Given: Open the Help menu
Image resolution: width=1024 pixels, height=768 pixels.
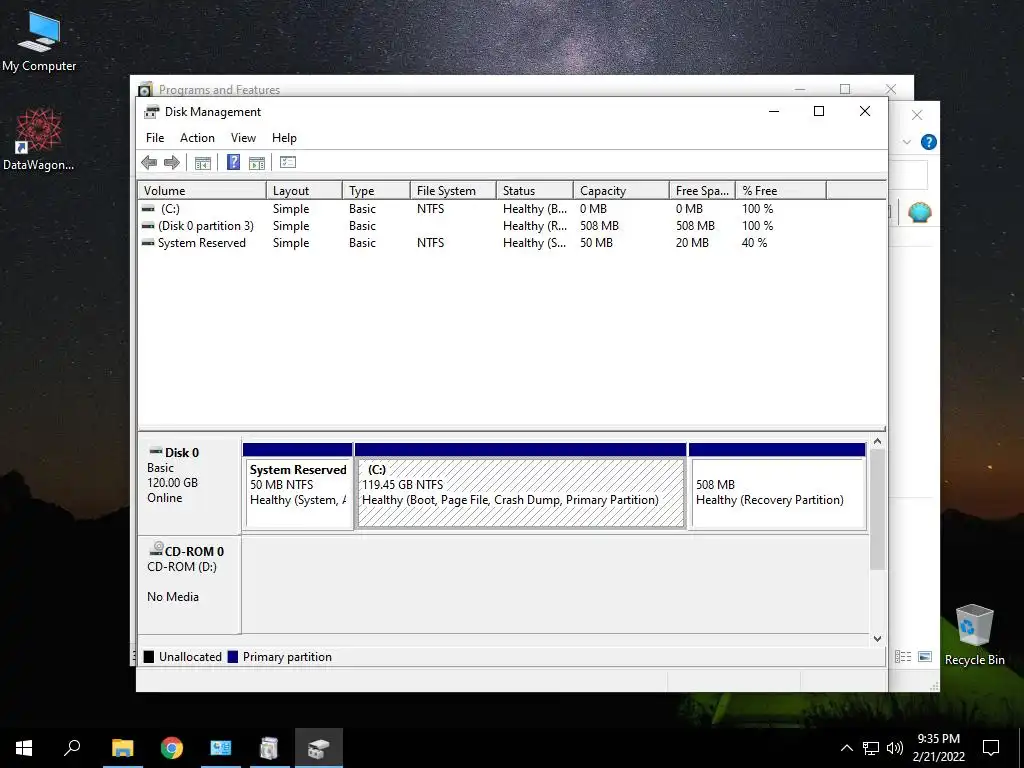Looking at the screenshot, I should 284,138.
